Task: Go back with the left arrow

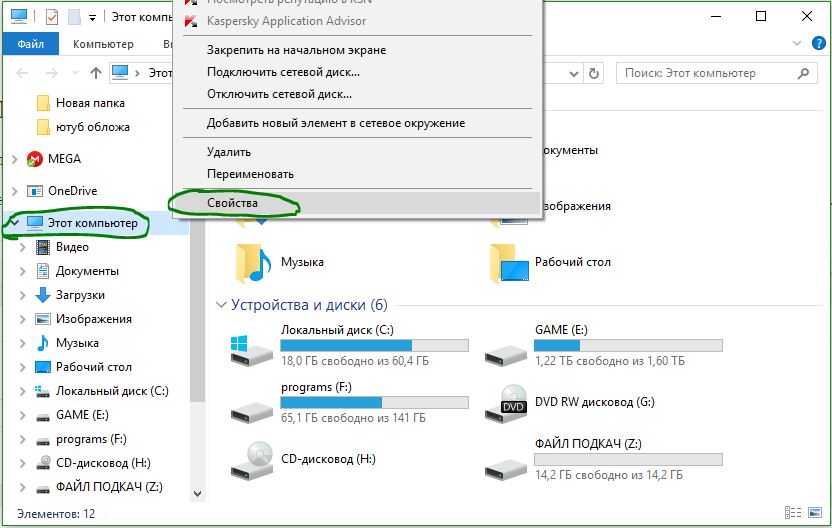Action: click(x=22, y=73)
